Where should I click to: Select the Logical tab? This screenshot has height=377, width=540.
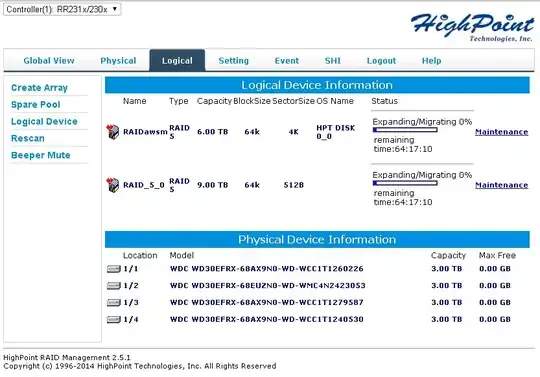click(177, 61)
